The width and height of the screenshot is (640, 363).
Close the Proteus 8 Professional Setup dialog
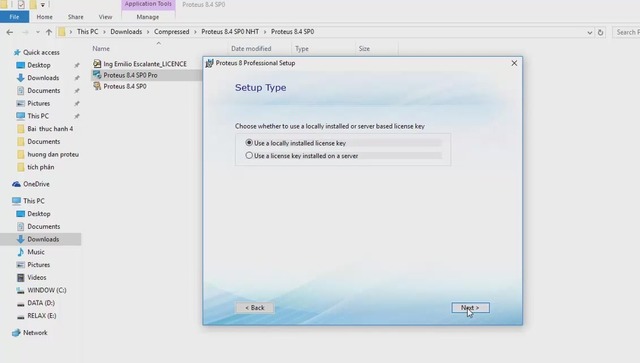click(x=514, y=63)
